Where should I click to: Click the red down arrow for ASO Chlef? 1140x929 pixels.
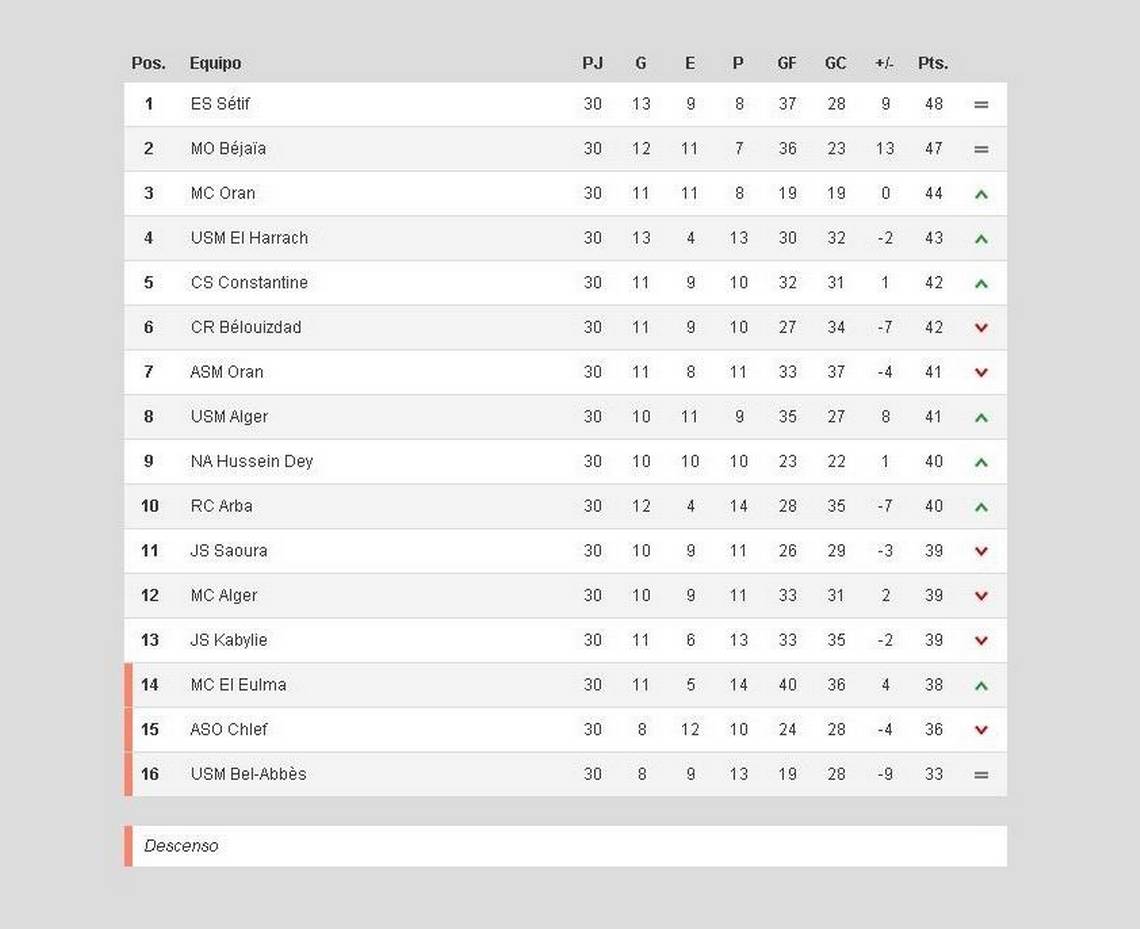(981, 730)
